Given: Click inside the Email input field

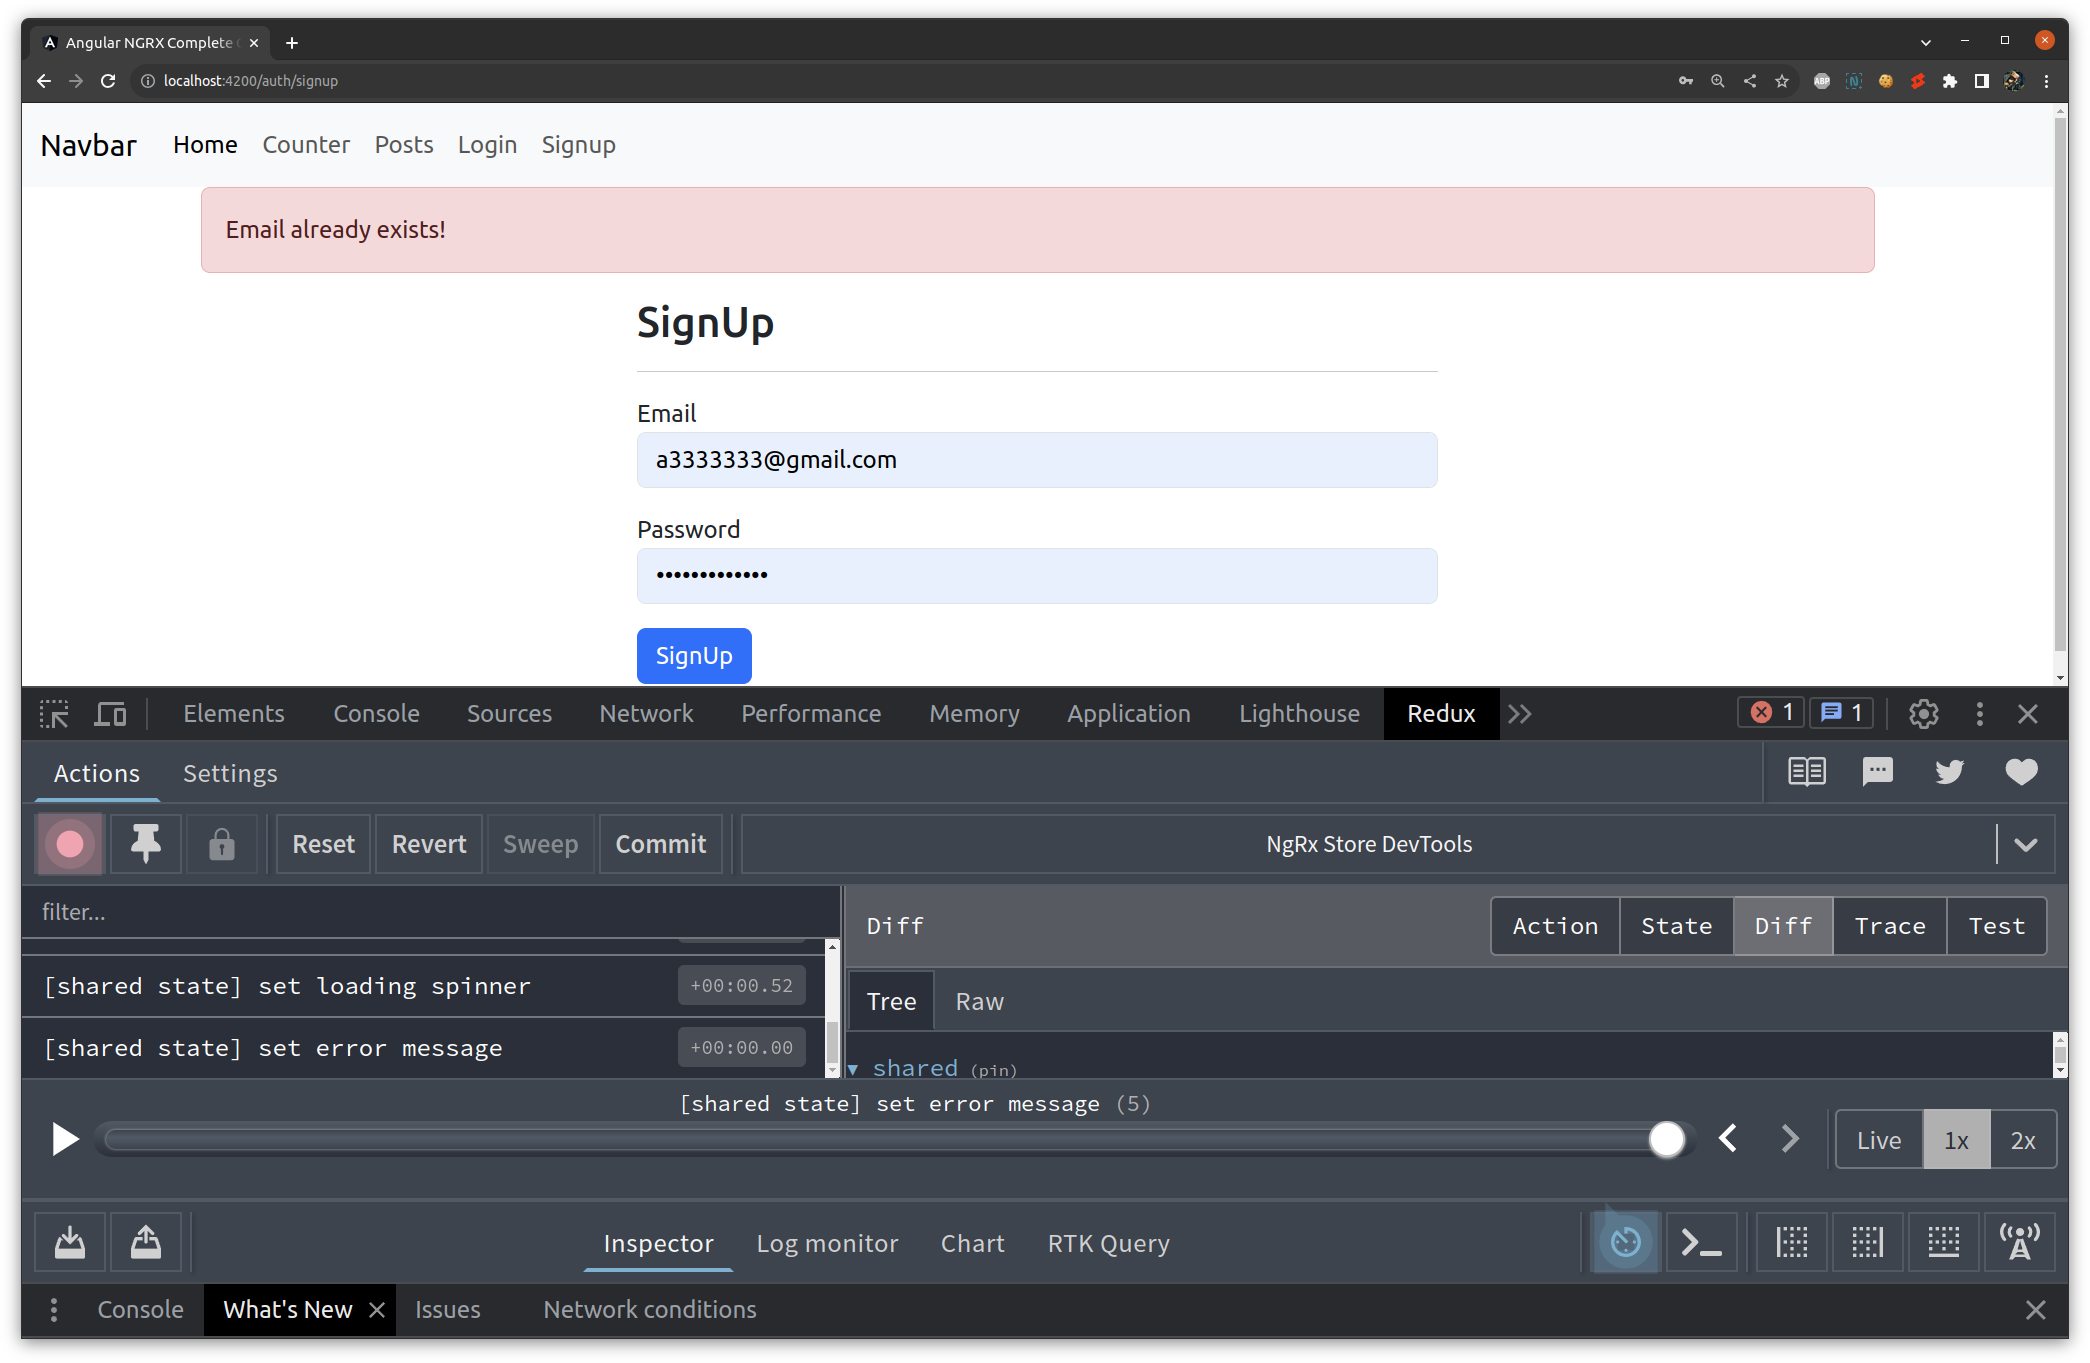Looking at the screenshot, I should [x=1036, y=460].
